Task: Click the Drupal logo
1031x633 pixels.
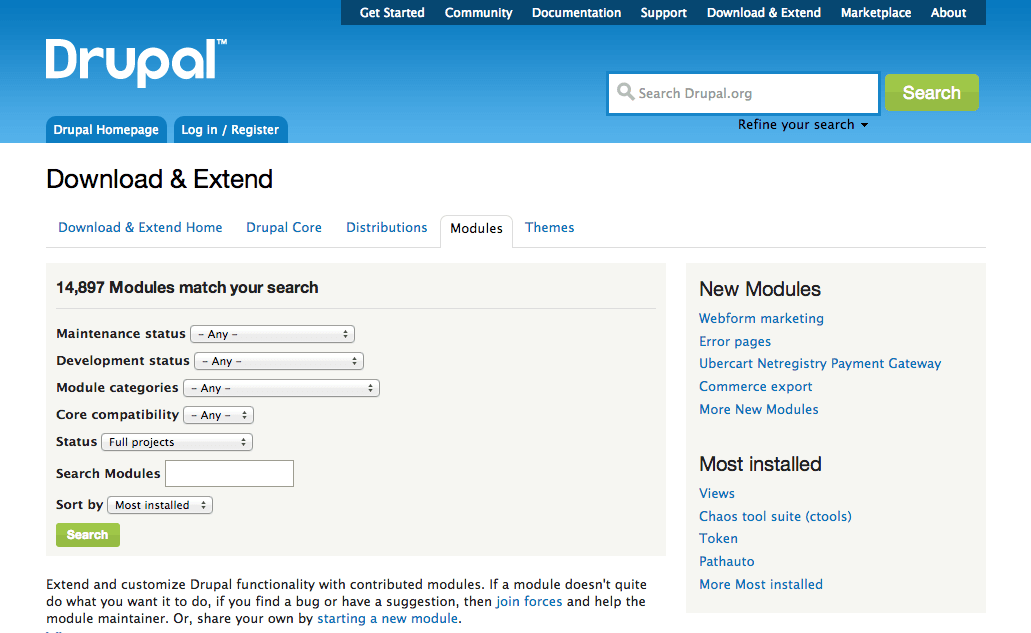Action: [136, 62]
